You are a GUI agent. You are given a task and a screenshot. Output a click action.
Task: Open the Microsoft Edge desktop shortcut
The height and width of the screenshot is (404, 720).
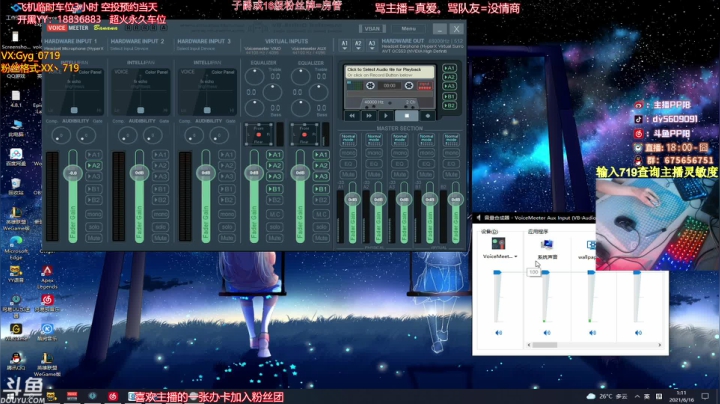click(16, 247)
